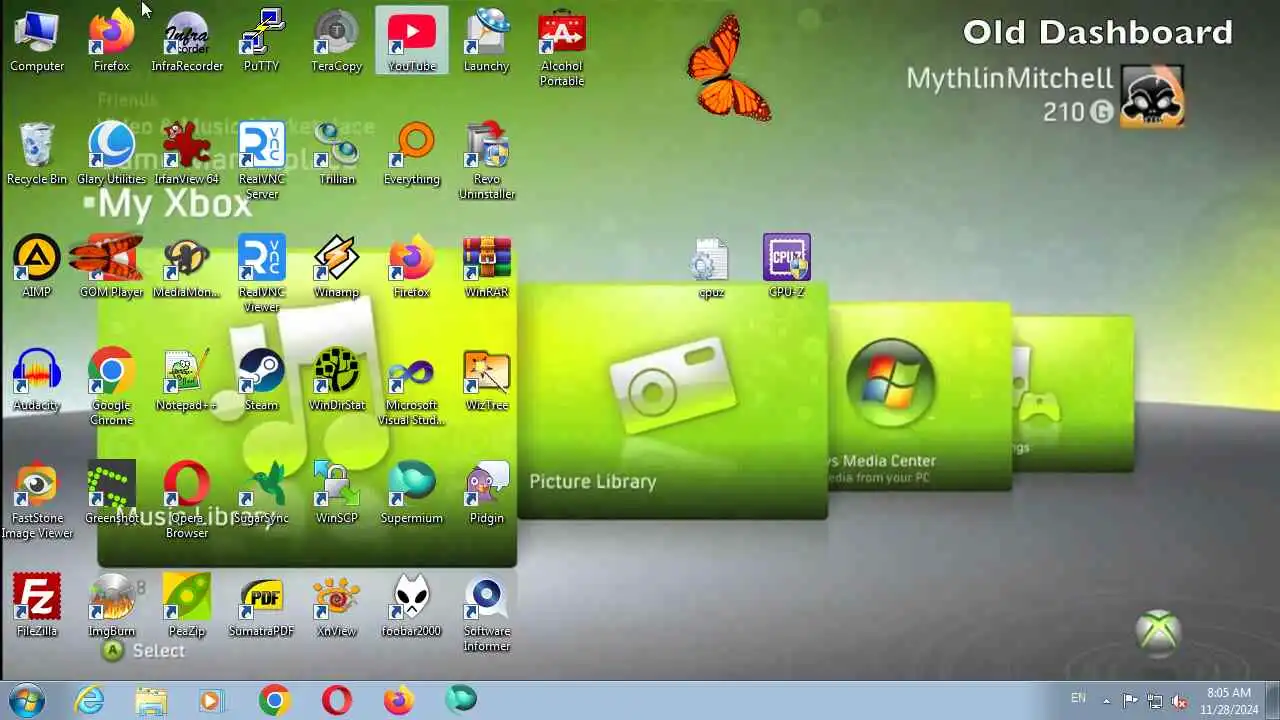The image size is (1280, 720).
Task: Select the Google Chrome desktop shortcut
Action: click(x=112, y=387)
